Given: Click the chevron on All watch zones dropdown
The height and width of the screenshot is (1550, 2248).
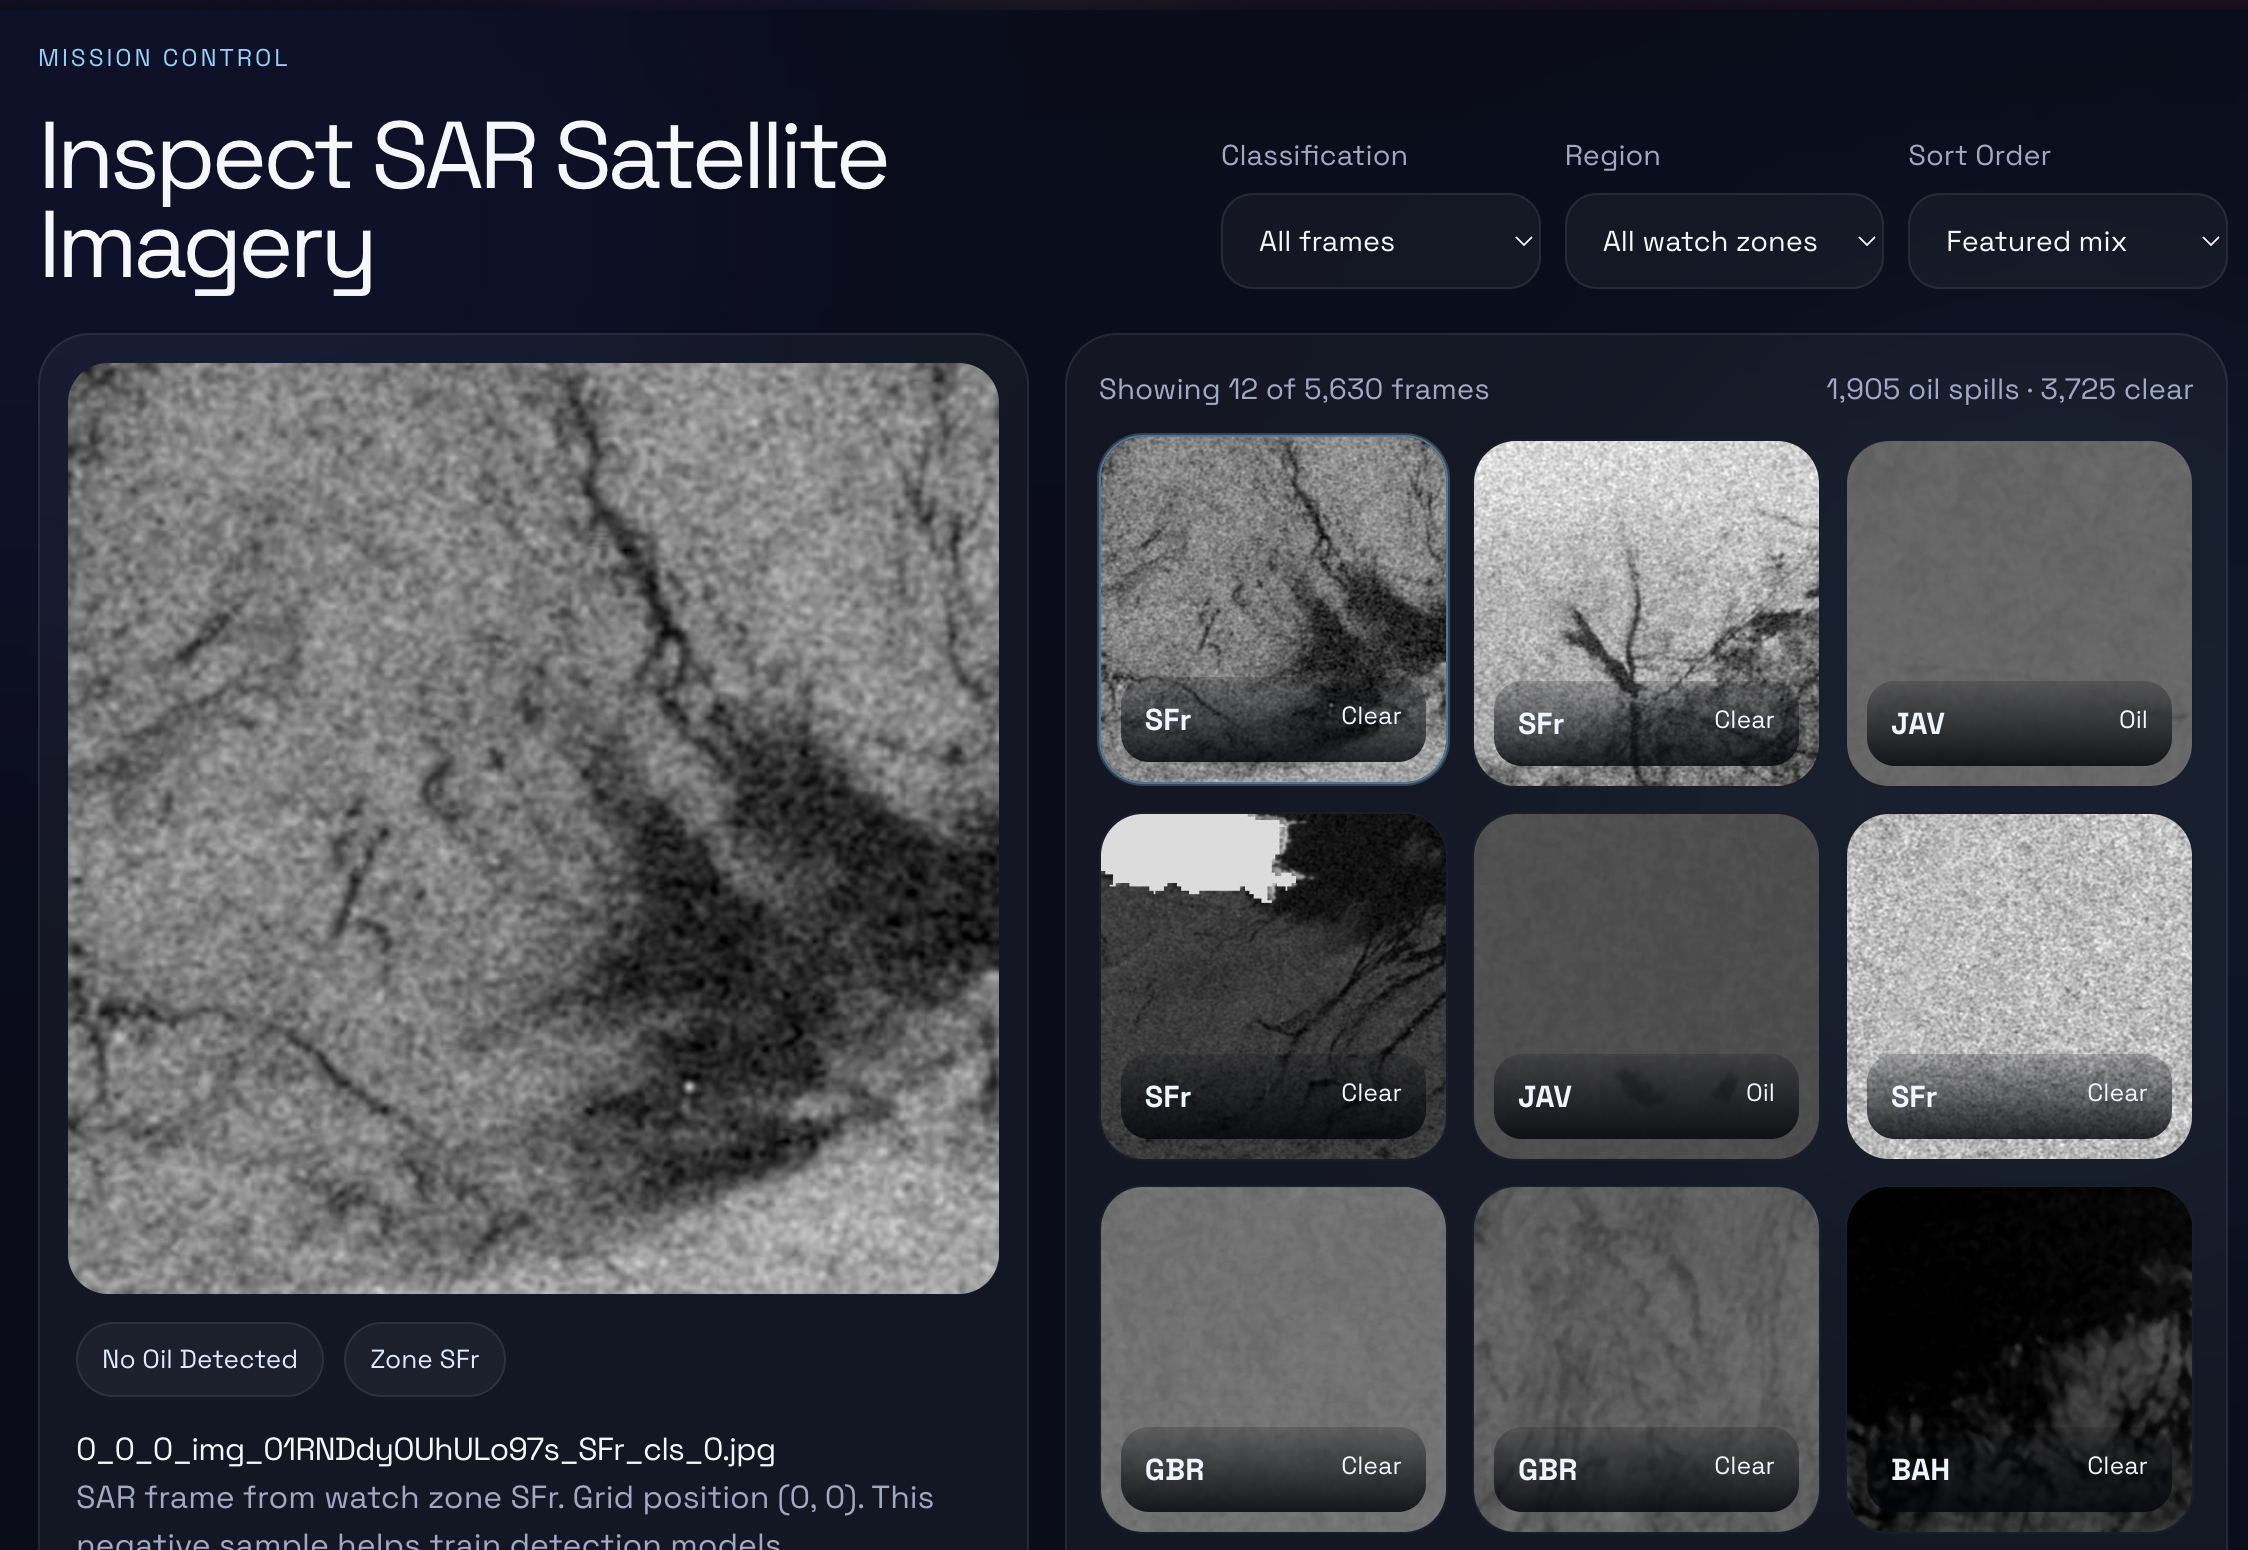Looking at the screenshot, I should click(1866, 241).
